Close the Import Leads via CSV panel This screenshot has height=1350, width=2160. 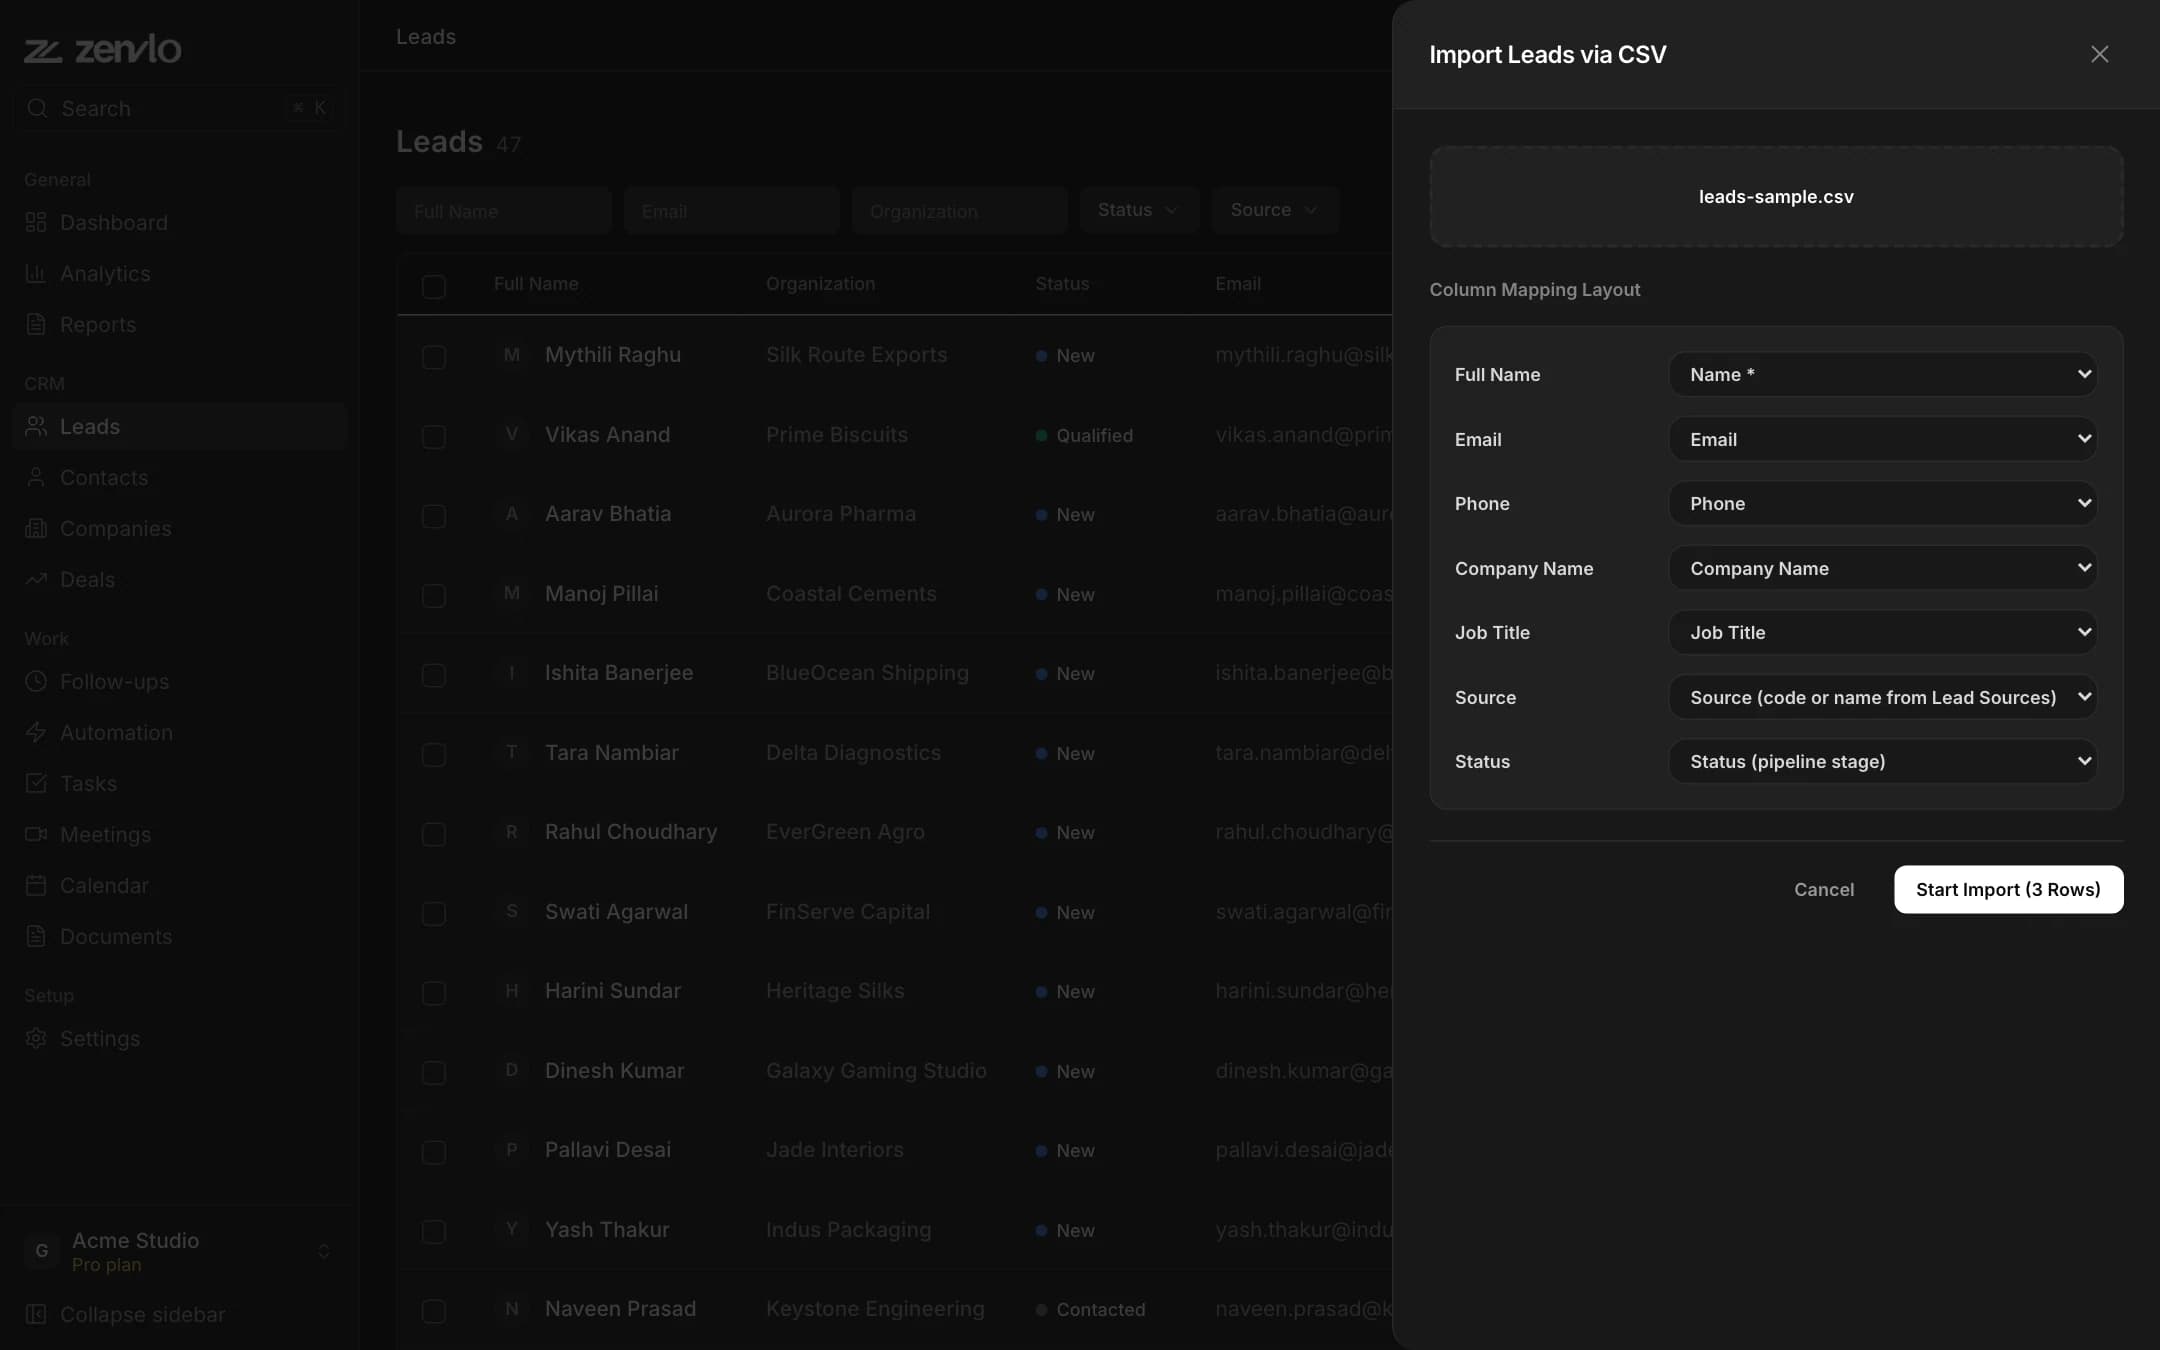[x=2099, y=54]
